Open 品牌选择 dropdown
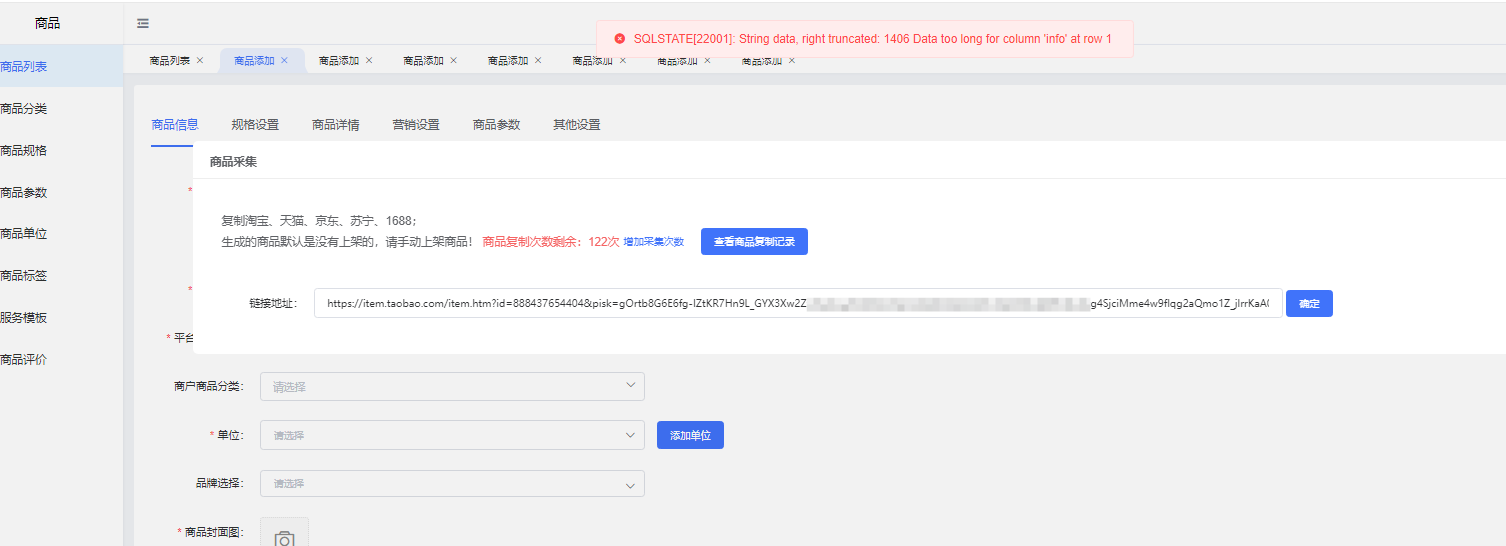The height and width of the screenshot is (546, 1506). pyautogui.click(x=452, y=483)
